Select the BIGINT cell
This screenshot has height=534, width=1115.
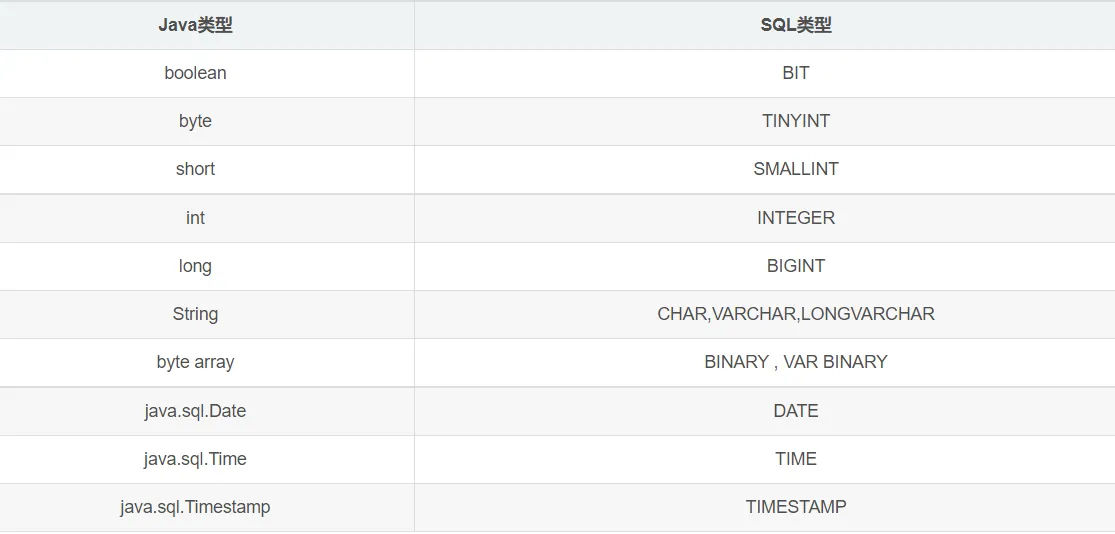click(x=795, y=266)
